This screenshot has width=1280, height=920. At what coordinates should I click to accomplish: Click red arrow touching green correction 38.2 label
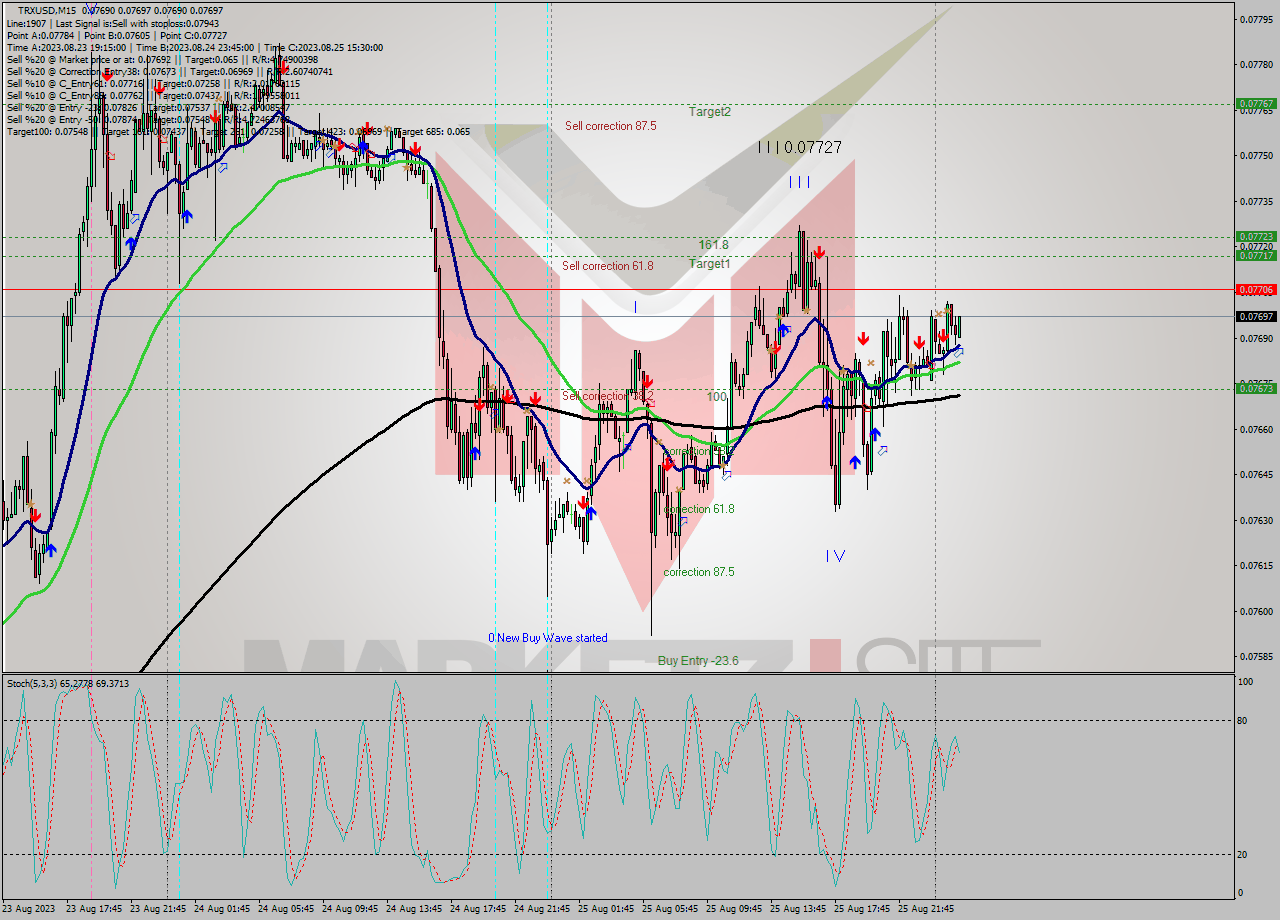(x=667, y=463)
